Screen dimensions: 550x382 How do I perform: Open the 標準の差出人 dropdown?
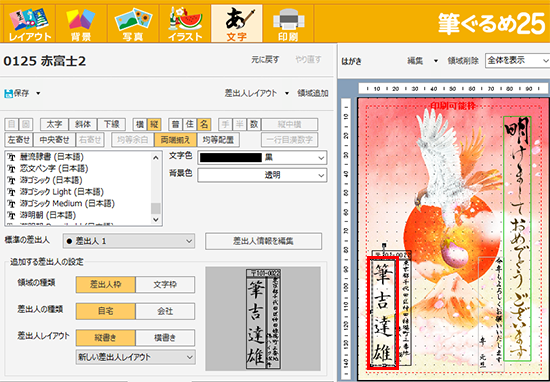pyautogui.click(x=128, y=241)
